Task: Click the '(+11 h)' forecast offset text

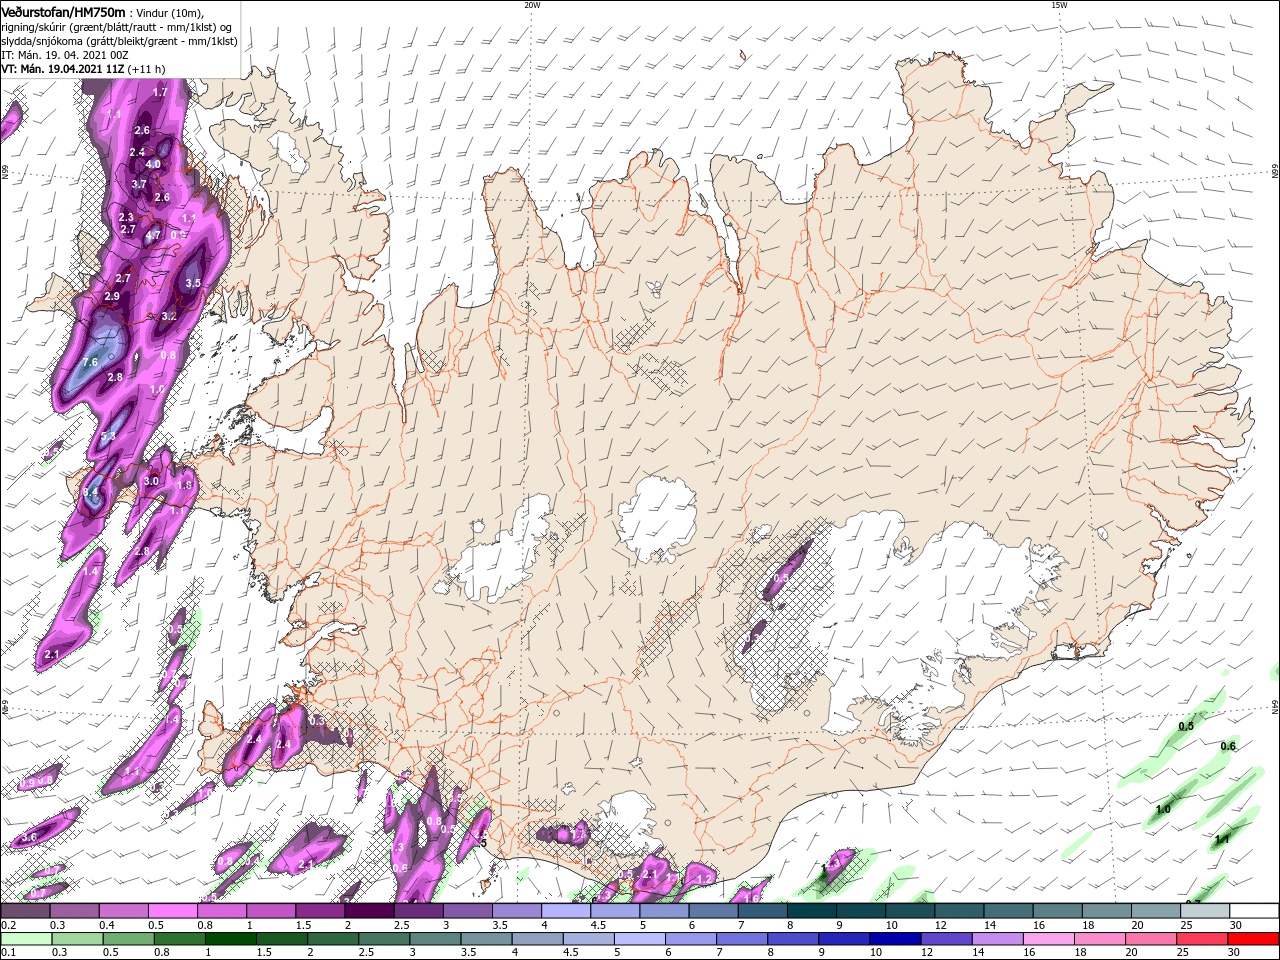Action: click(146, 69)
